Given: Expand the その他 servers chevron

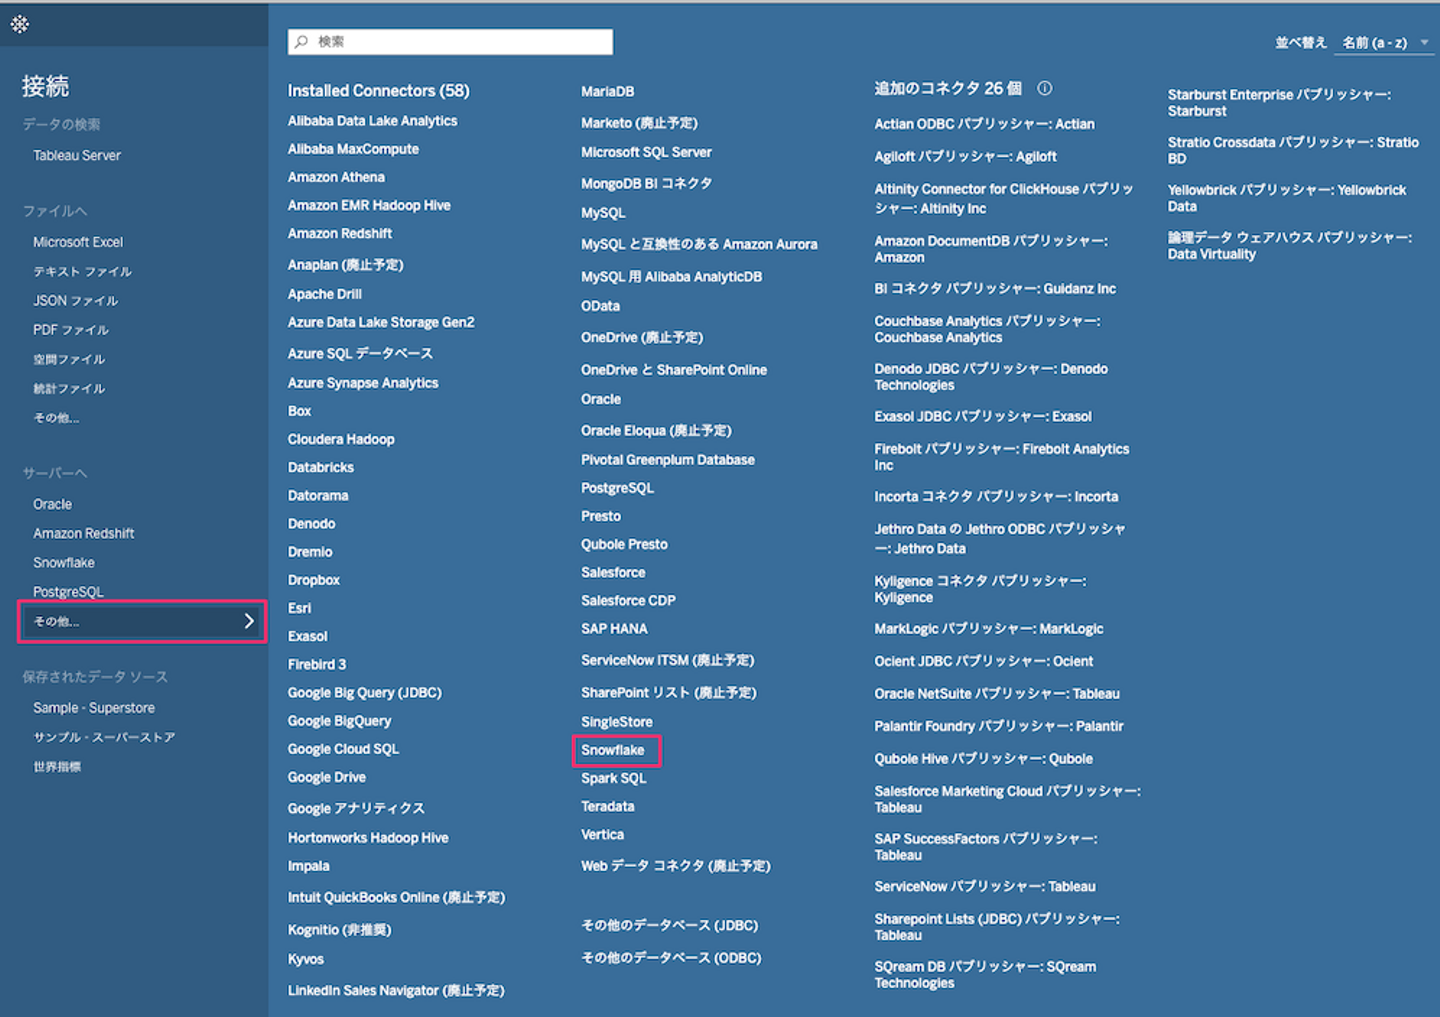Looking at the screenshot, I should coord(249,621).
